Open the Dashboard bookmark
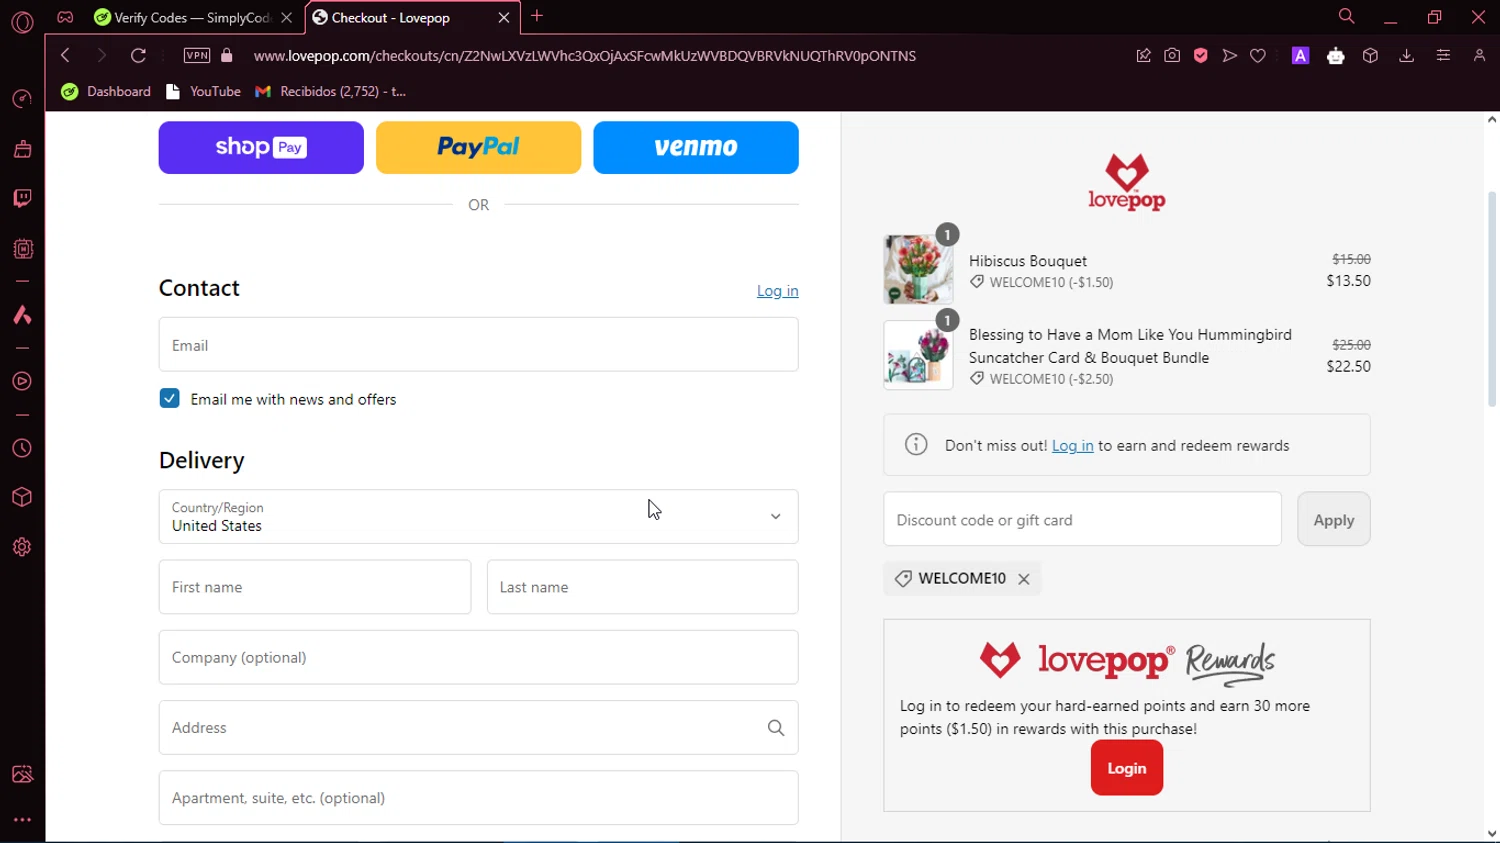 point(106,91)
